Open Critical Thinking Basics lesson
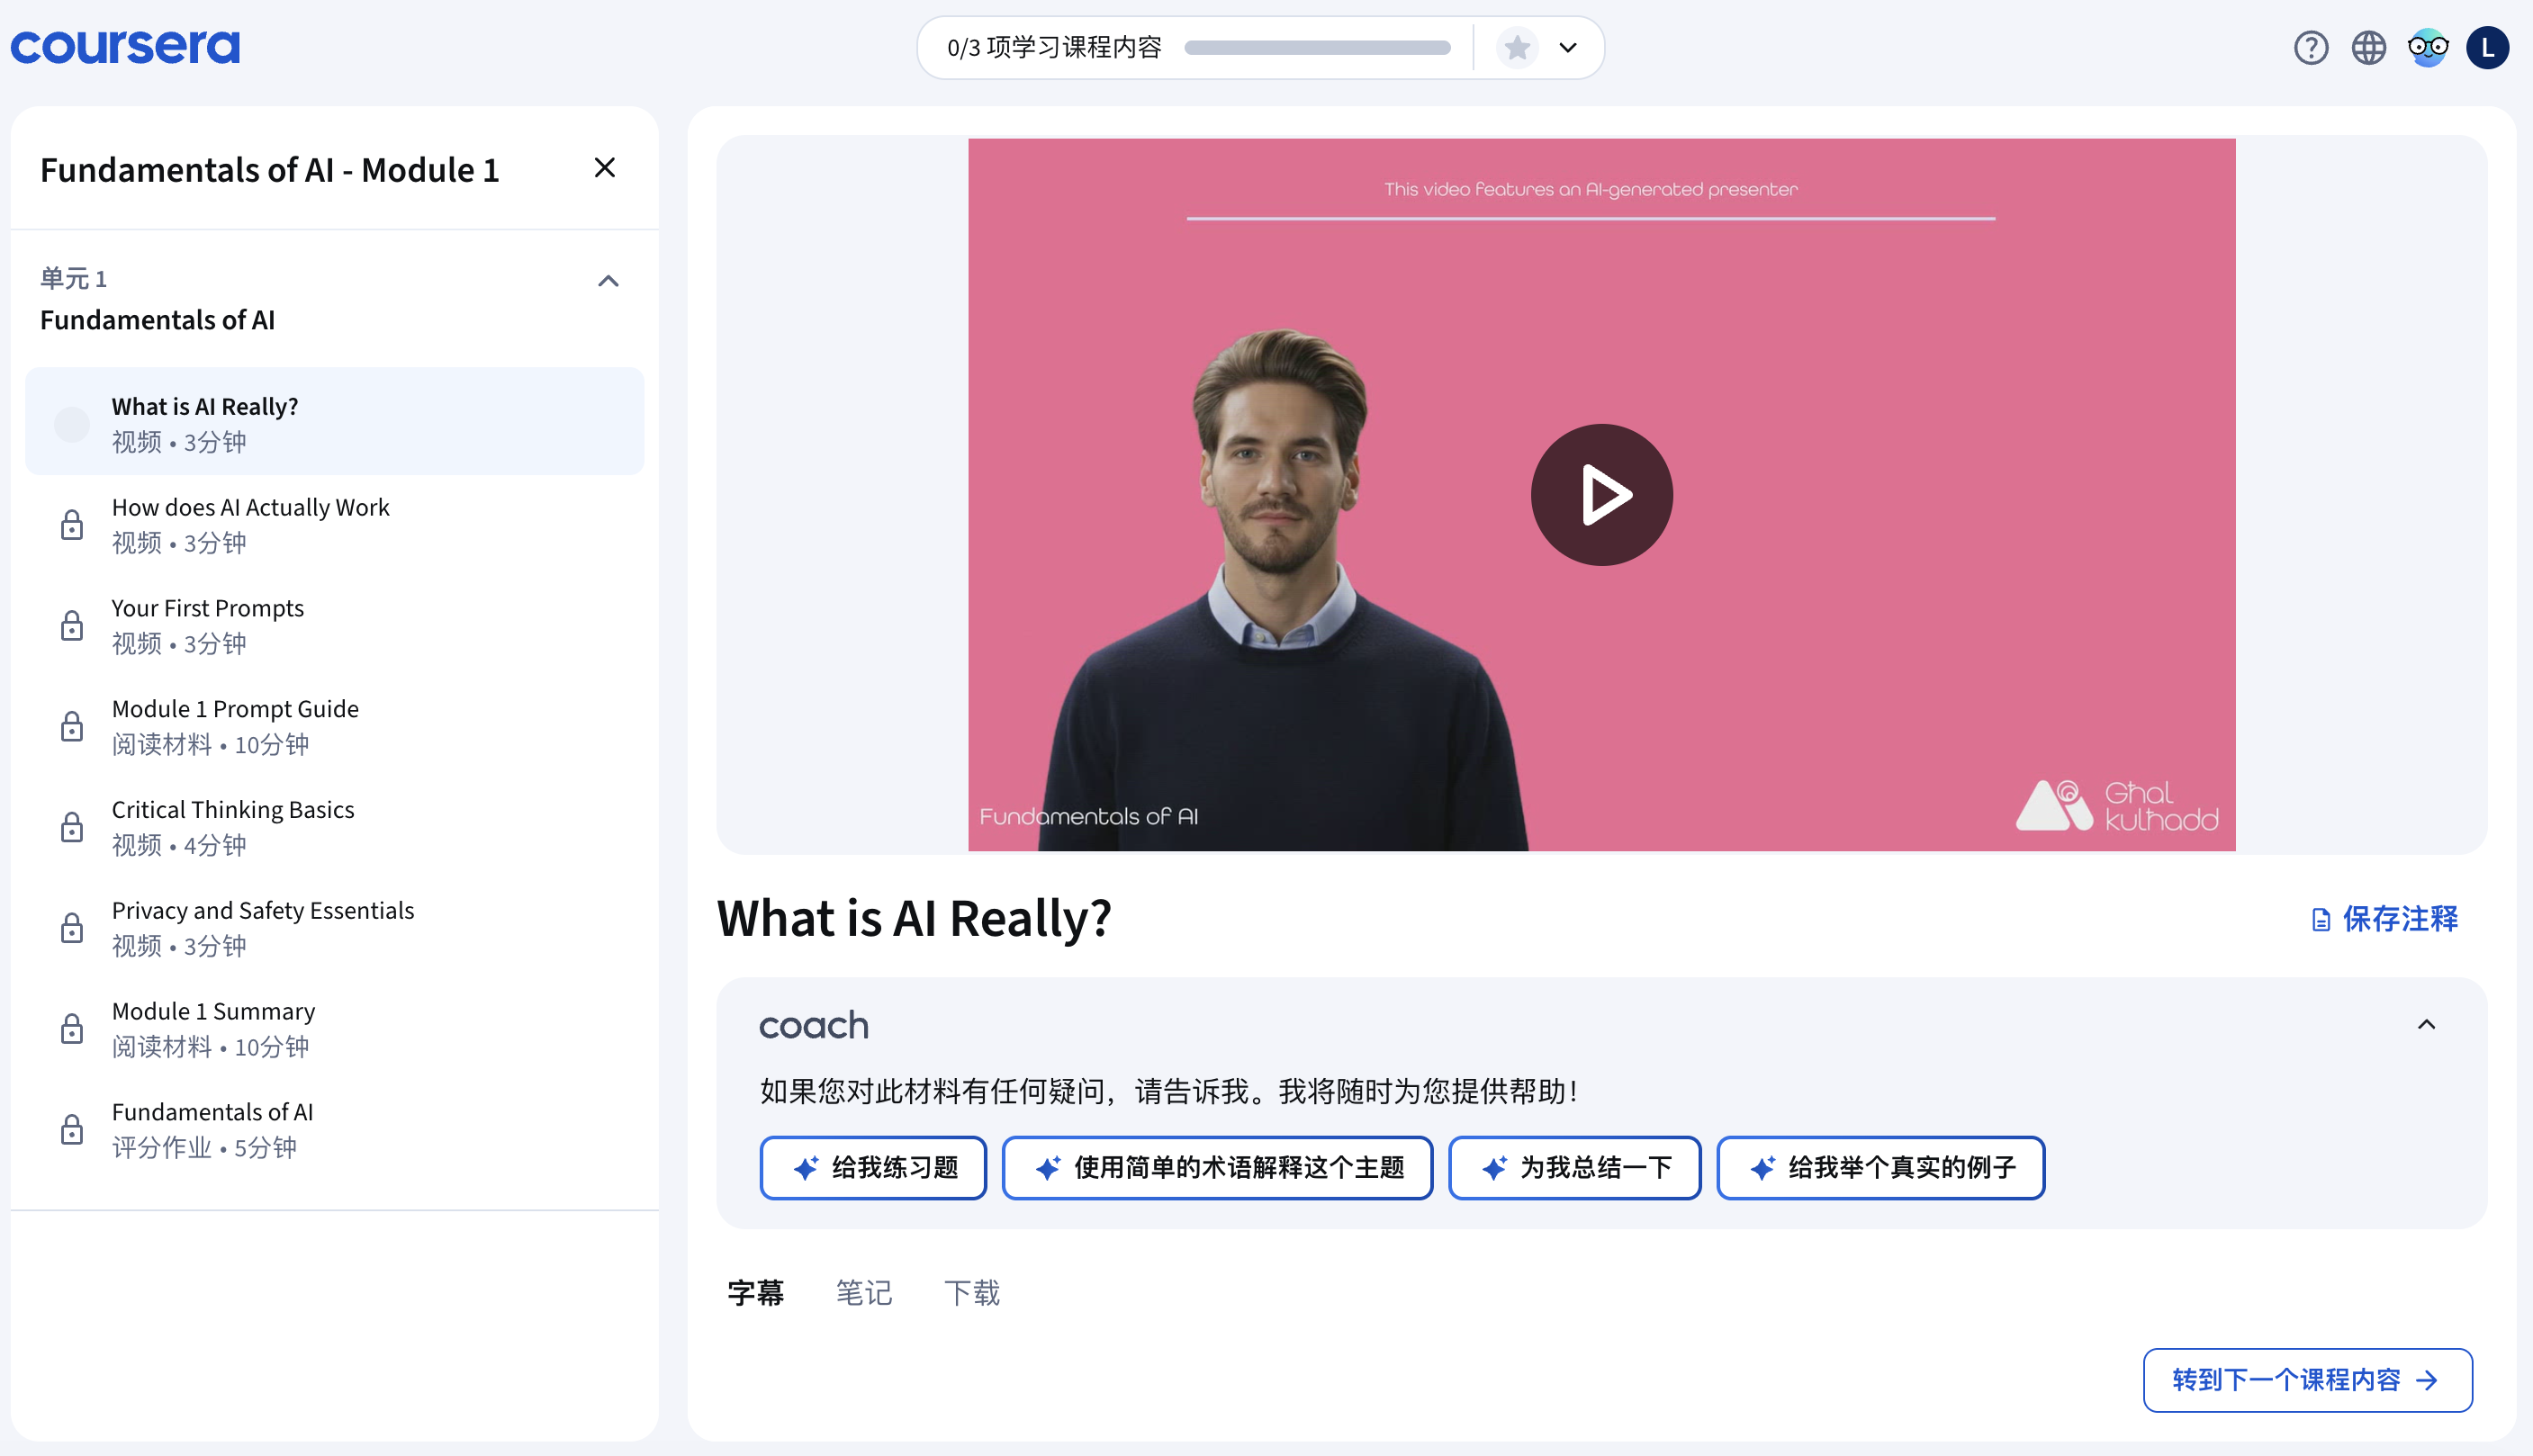Screen dimensions: 2533x1456 pyautogui.click(x=334, y=827)
